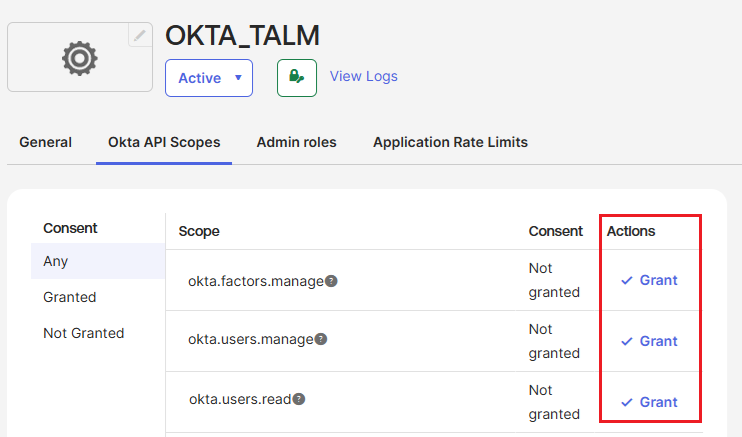Image resolution: width=742 pixels, height=437 pixels.
Task: Filter scopes by Any consent
Action: click(x=56, y=261)
